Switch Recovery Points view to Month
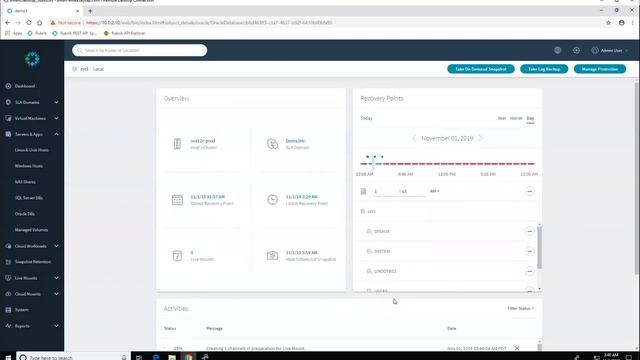This screenshot has width=640, height=360. point(516,118)
